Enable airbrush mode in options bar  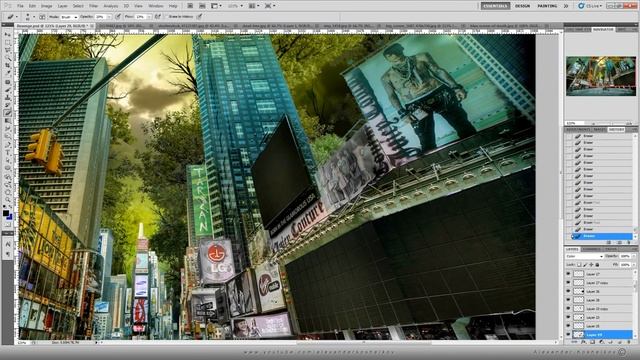coord(158,17)
